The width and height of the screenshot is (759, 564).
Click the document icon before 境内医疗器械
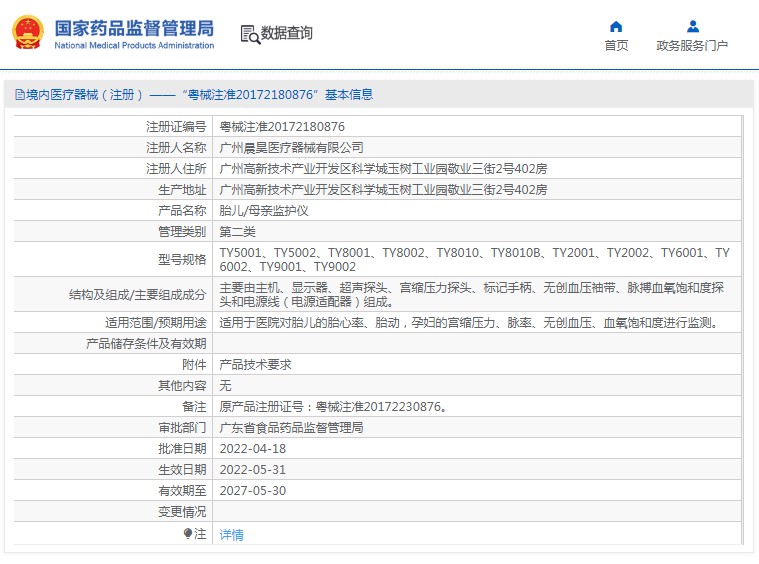pyautogui.click(x=19, y=94)
